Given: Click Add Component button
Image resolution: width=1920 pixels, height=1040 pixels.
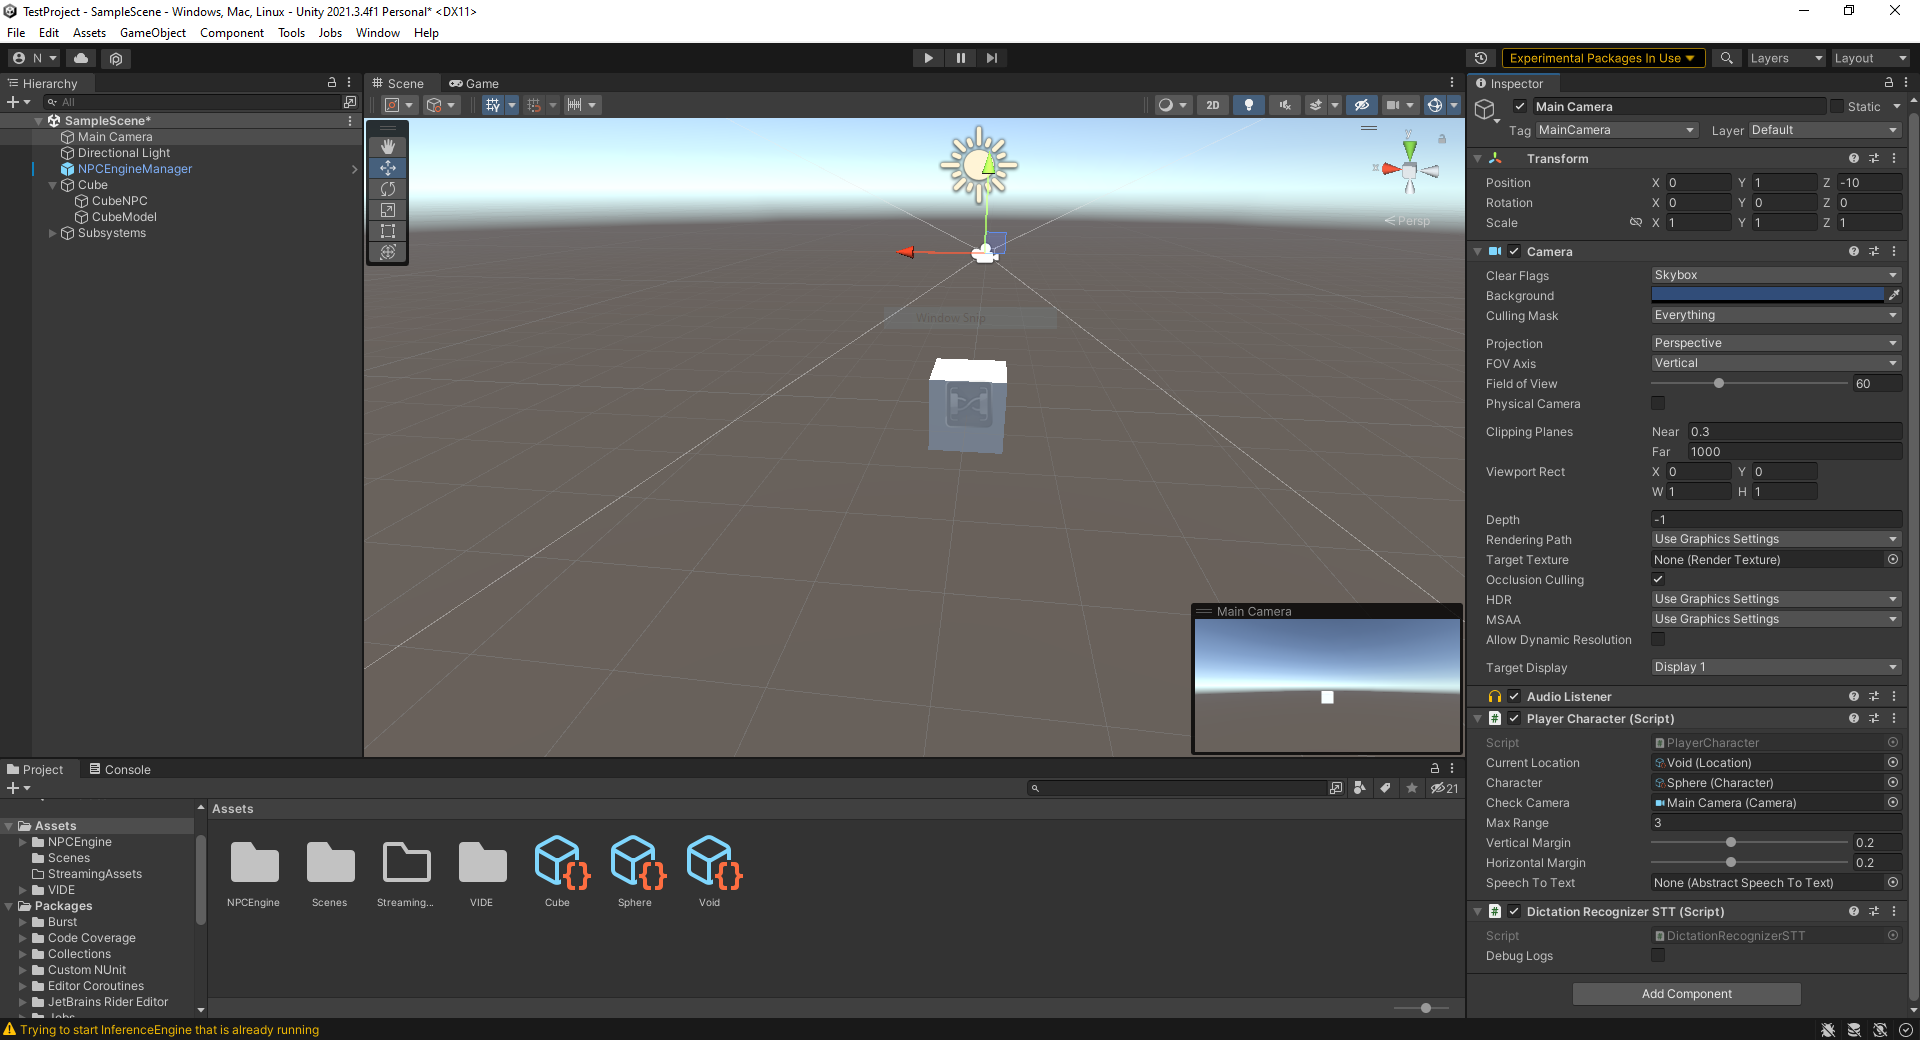Looking at the screenshot, I should click(x=1686, y=994).
